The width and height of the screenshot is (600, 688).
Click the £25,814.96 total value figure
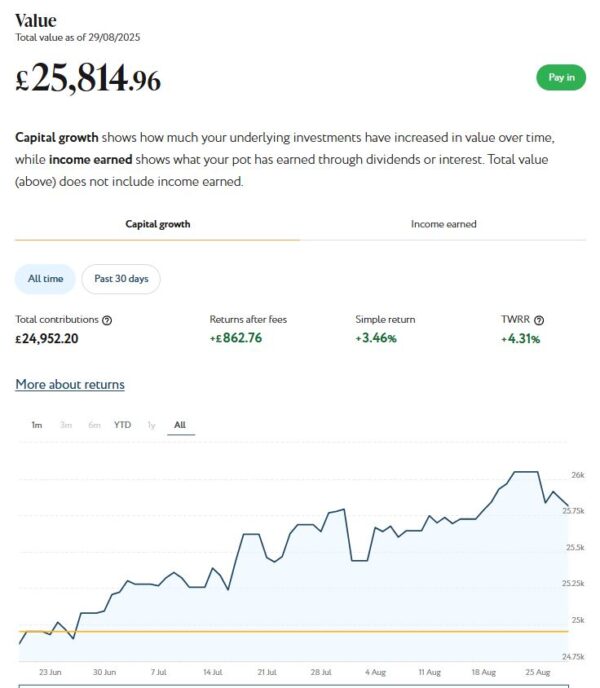tap(88, 80)
